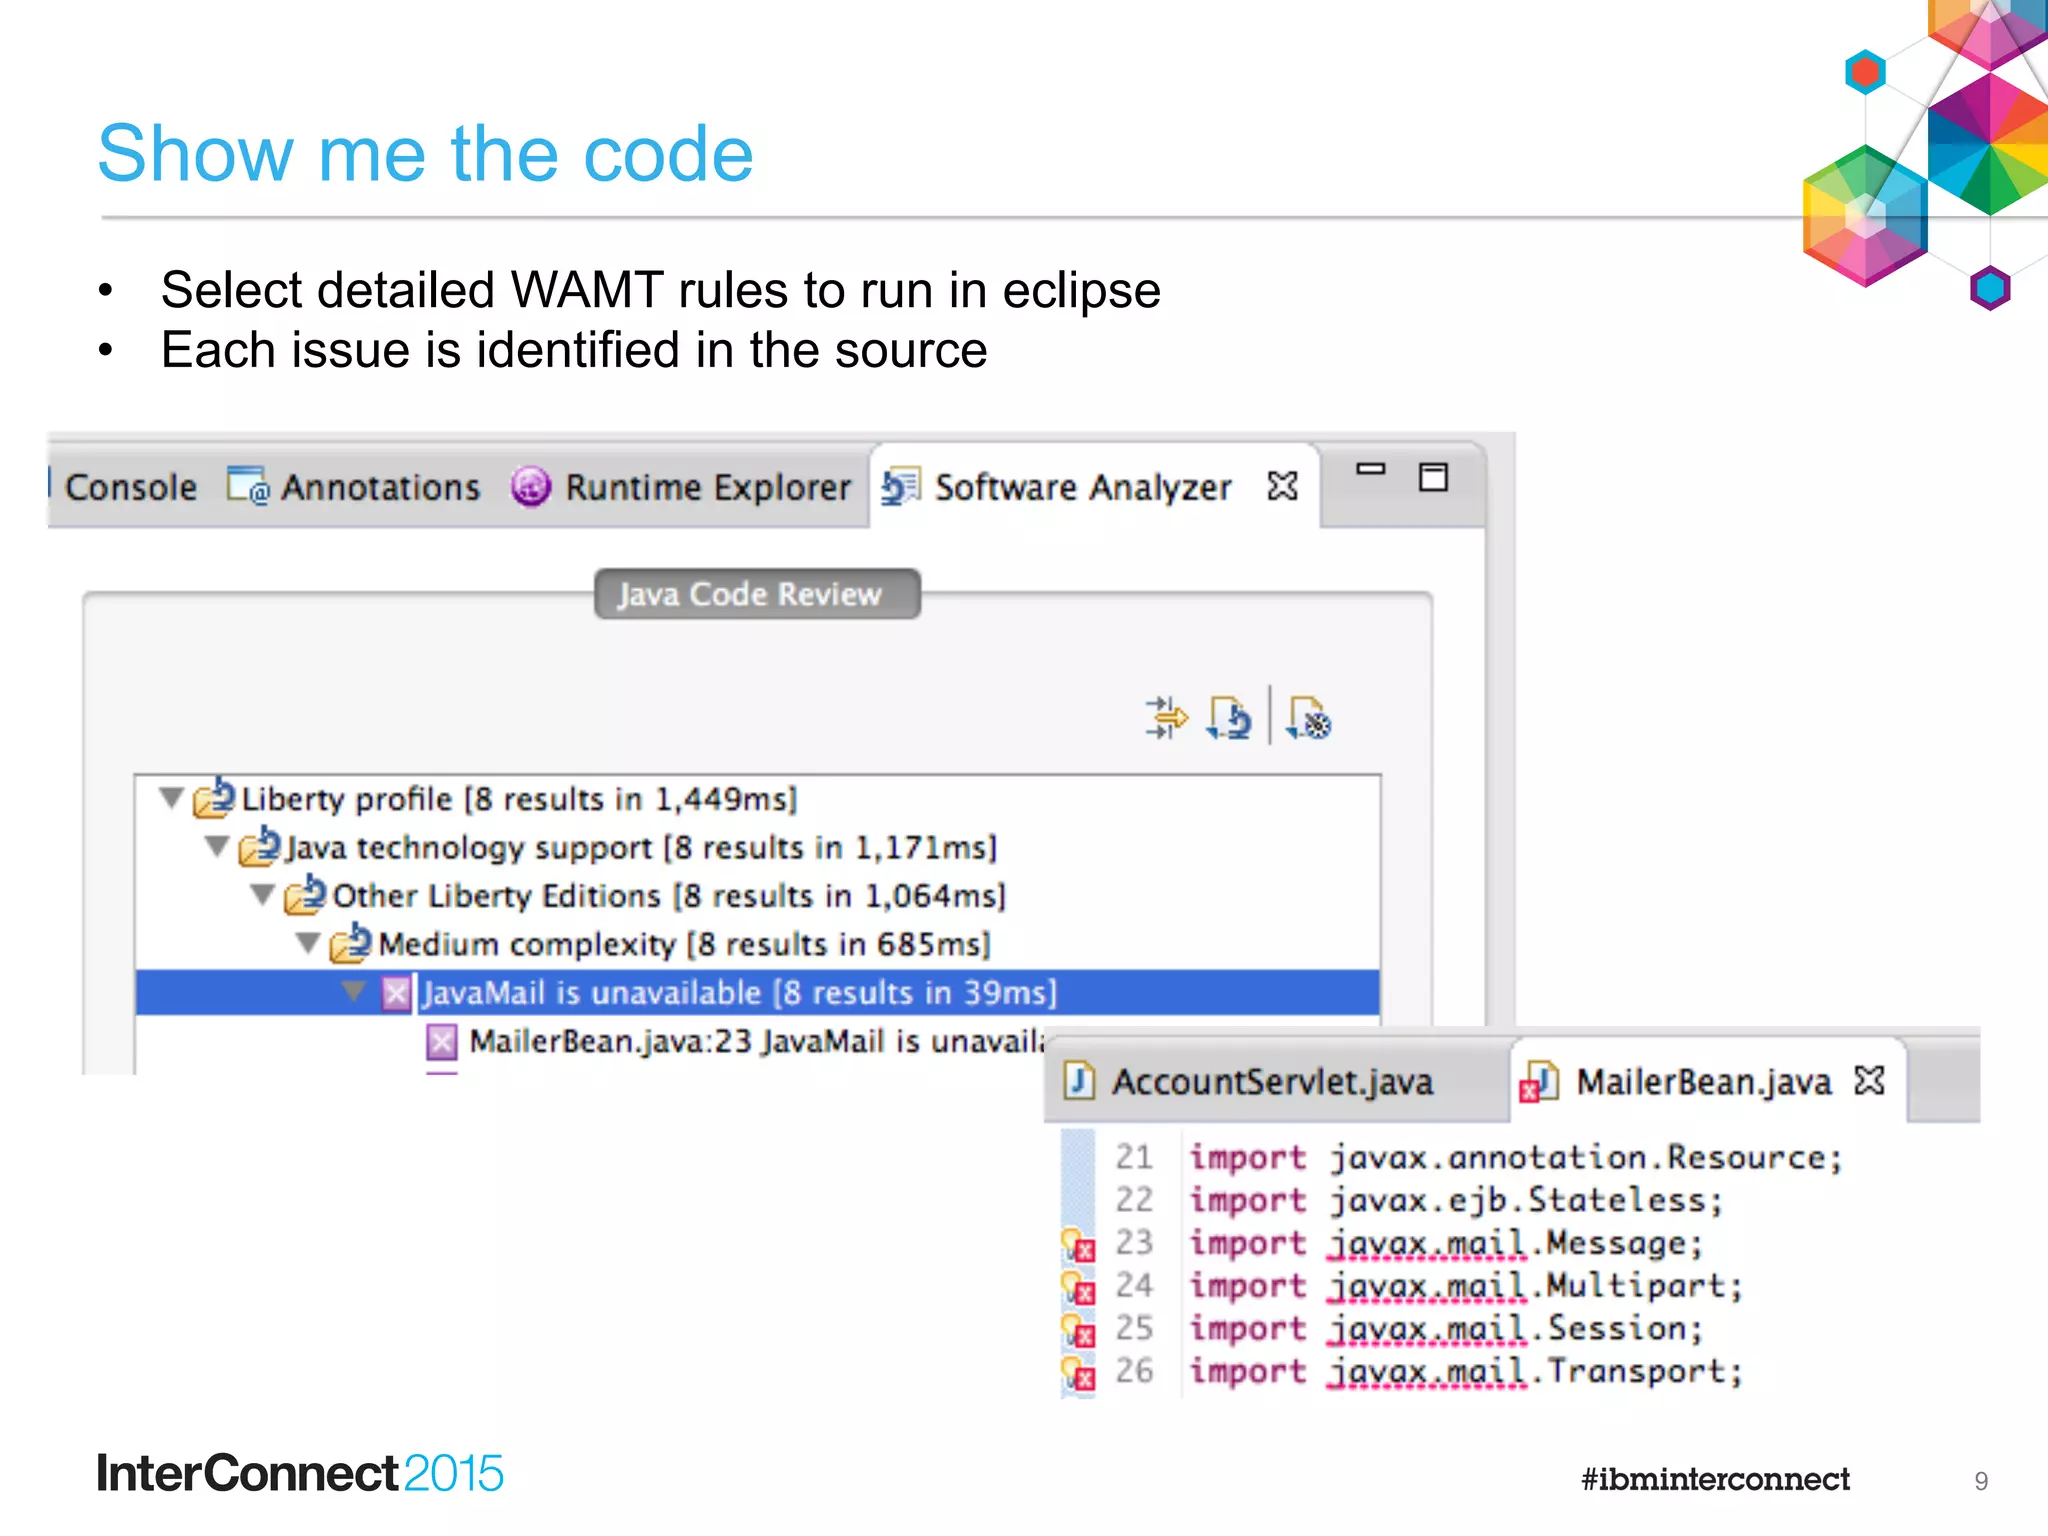Click the javax.mail.Multipart import line
The width and height of the screenshot is (2048, 1536).
pos(1465,1286)
